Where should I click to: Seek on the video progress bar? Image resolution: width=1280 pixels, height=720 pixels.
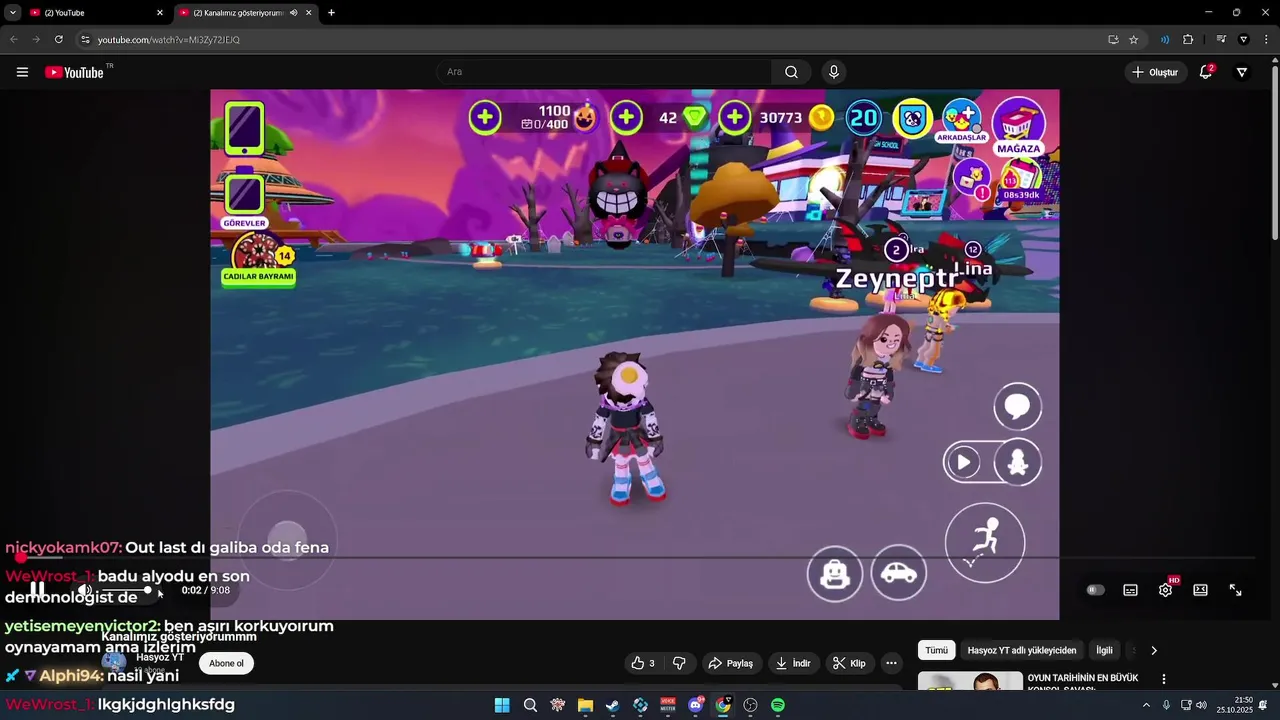tap(640, 558)
